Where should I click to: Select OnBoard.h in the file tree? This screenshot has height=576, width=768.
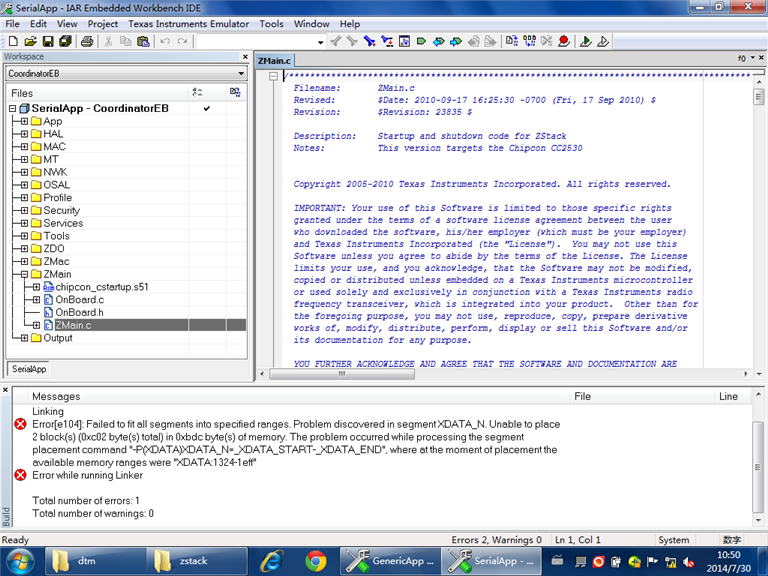coord(79,312)
